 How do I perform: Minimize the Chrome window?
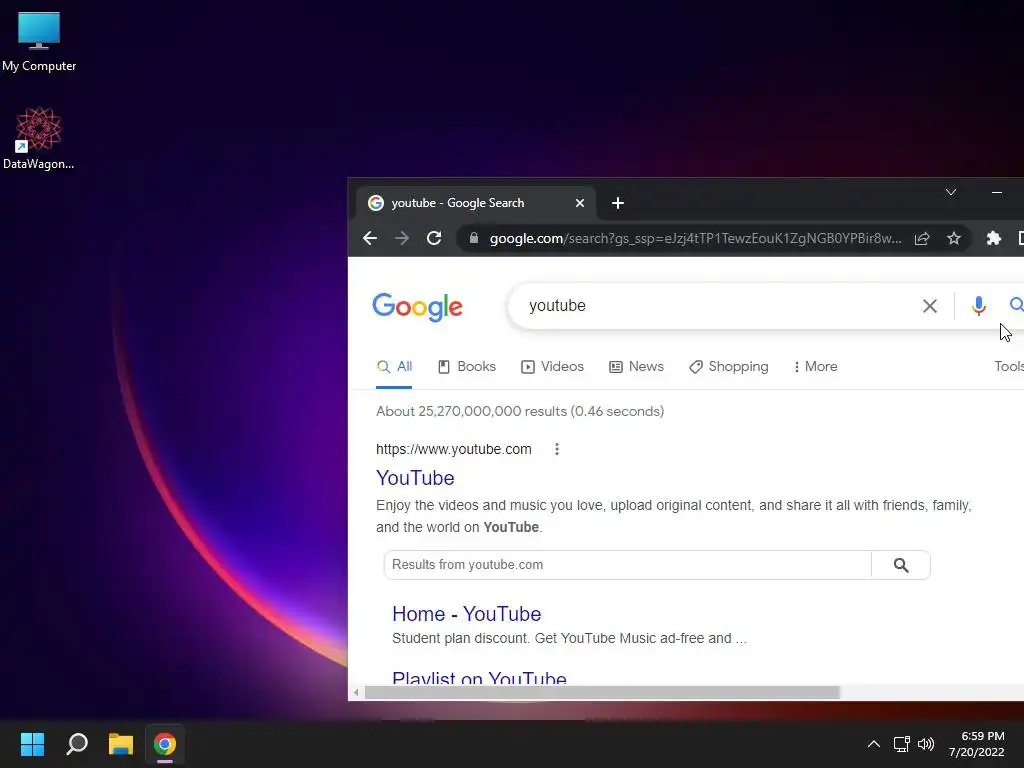(x=997, y=192)
